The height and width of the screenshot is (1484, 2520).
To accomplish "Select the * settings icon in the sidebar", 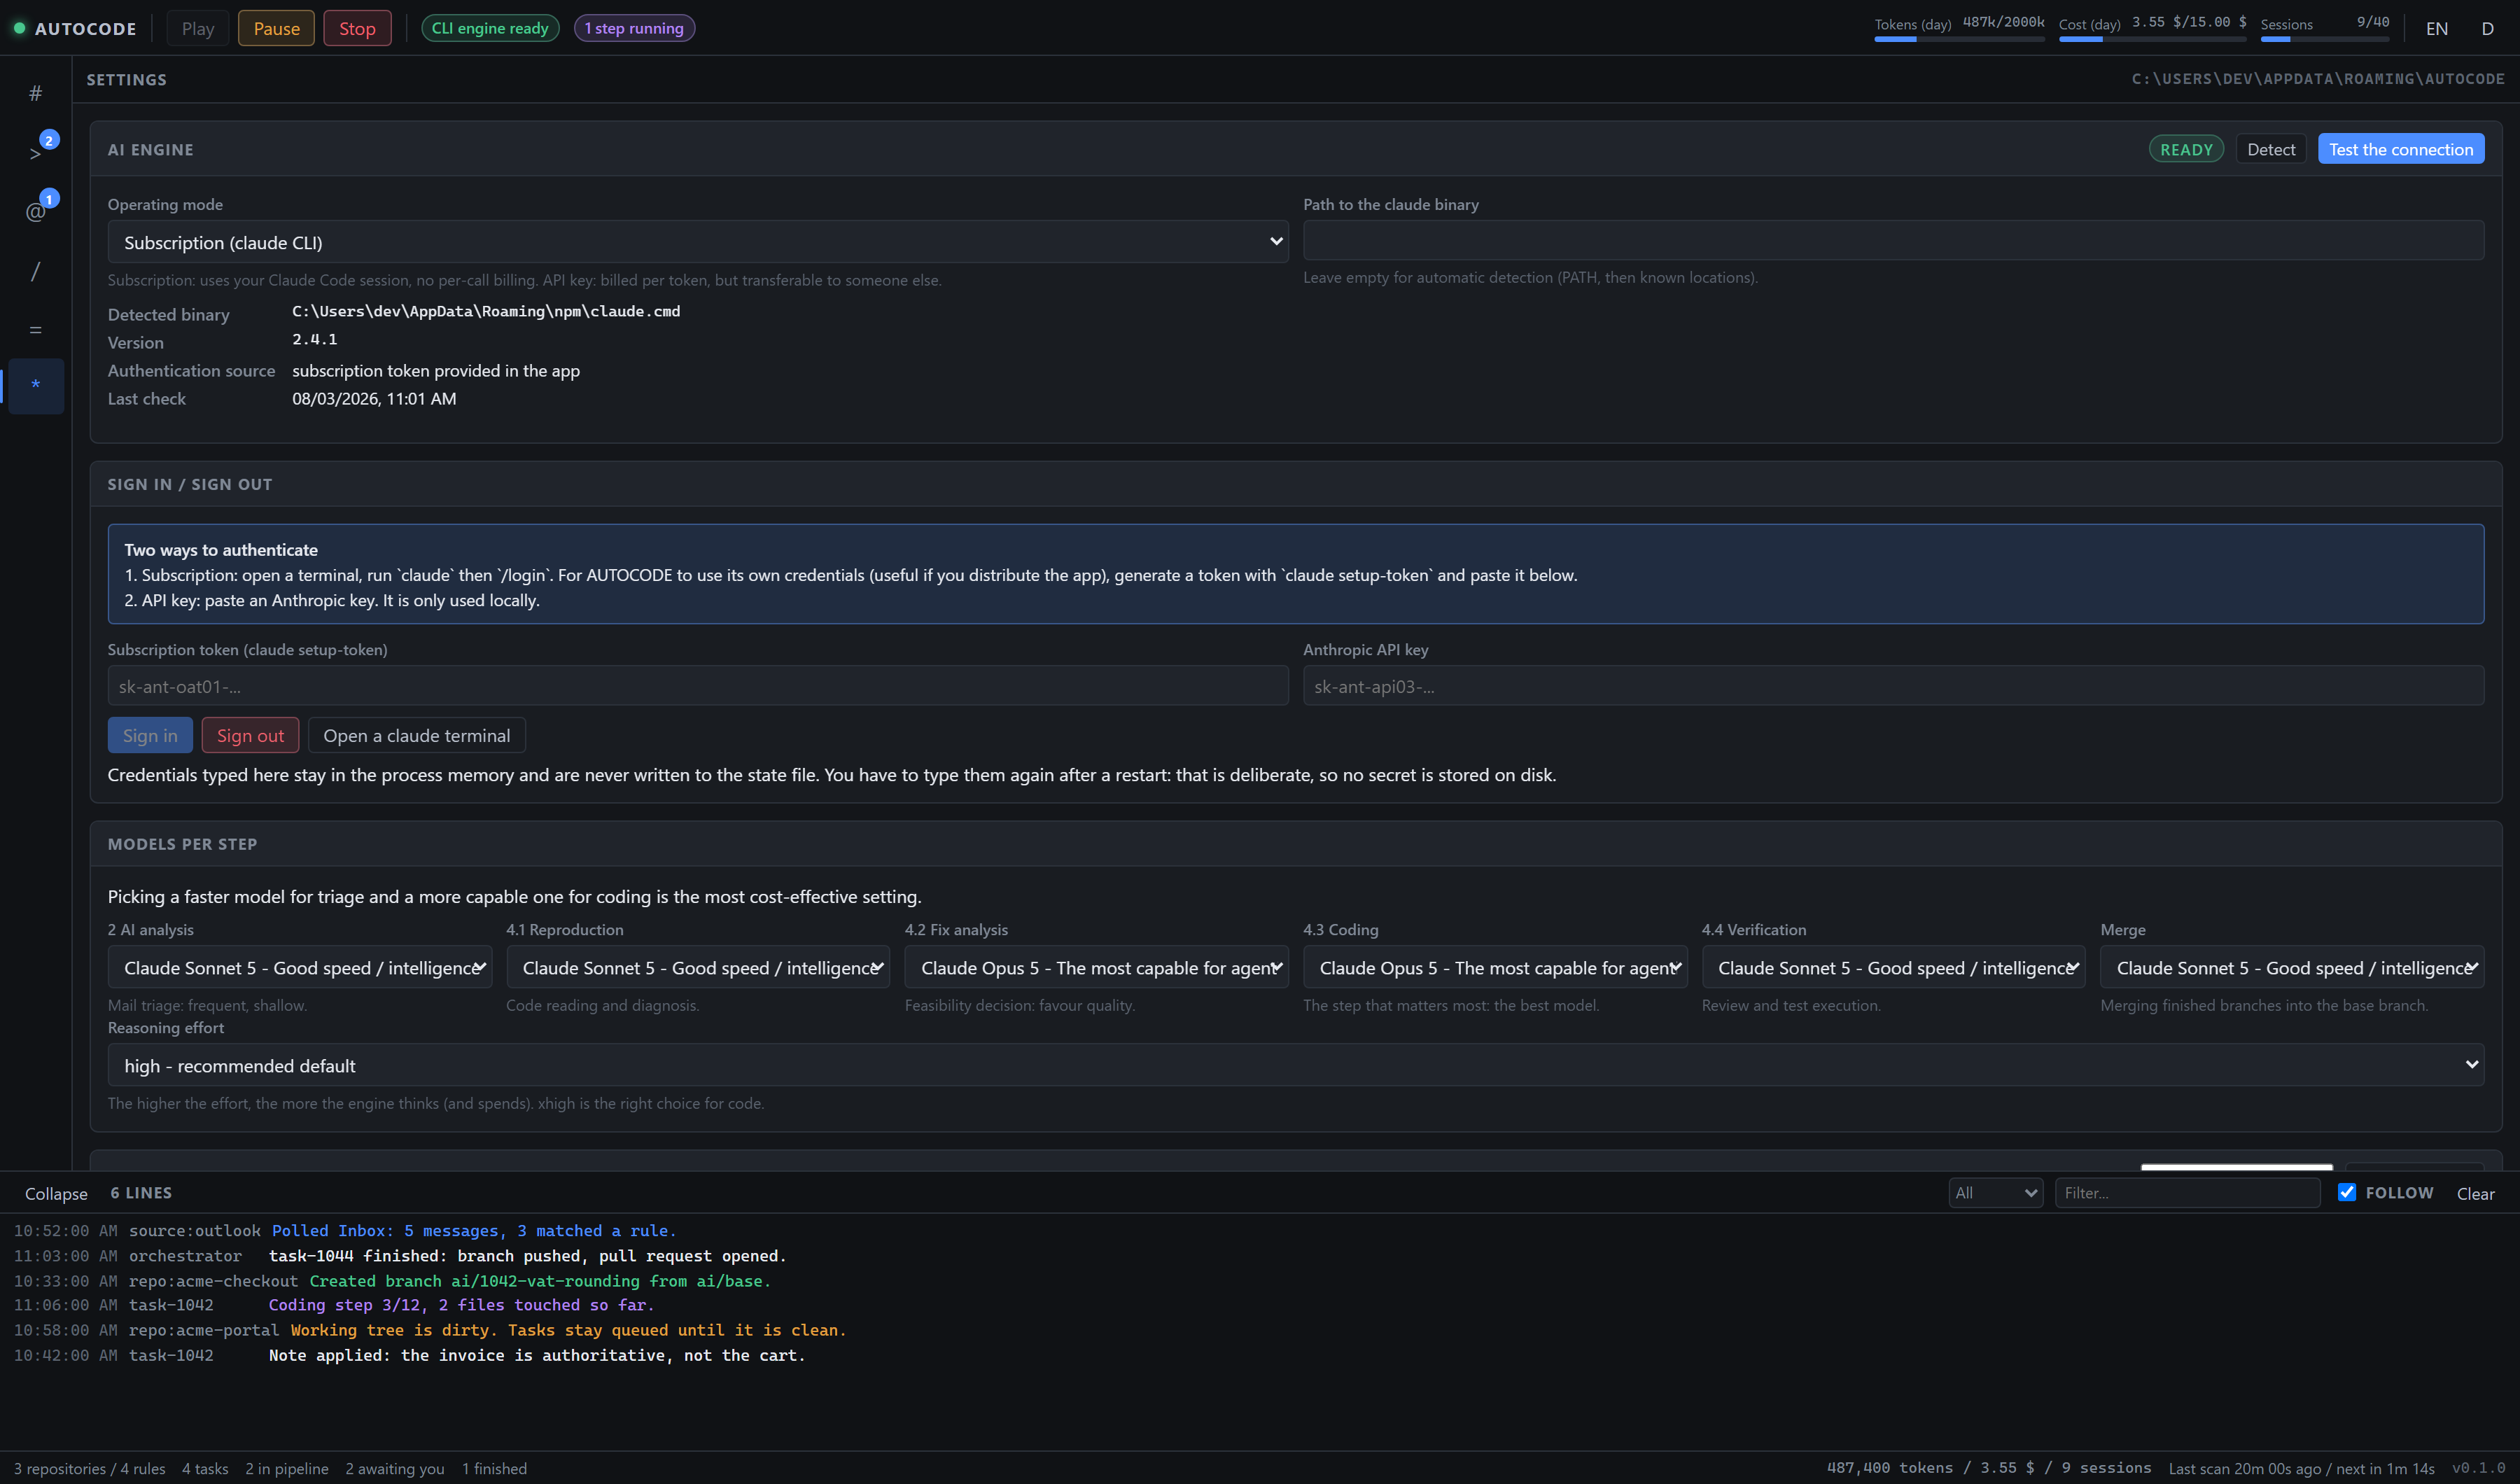I will (36, 386).
